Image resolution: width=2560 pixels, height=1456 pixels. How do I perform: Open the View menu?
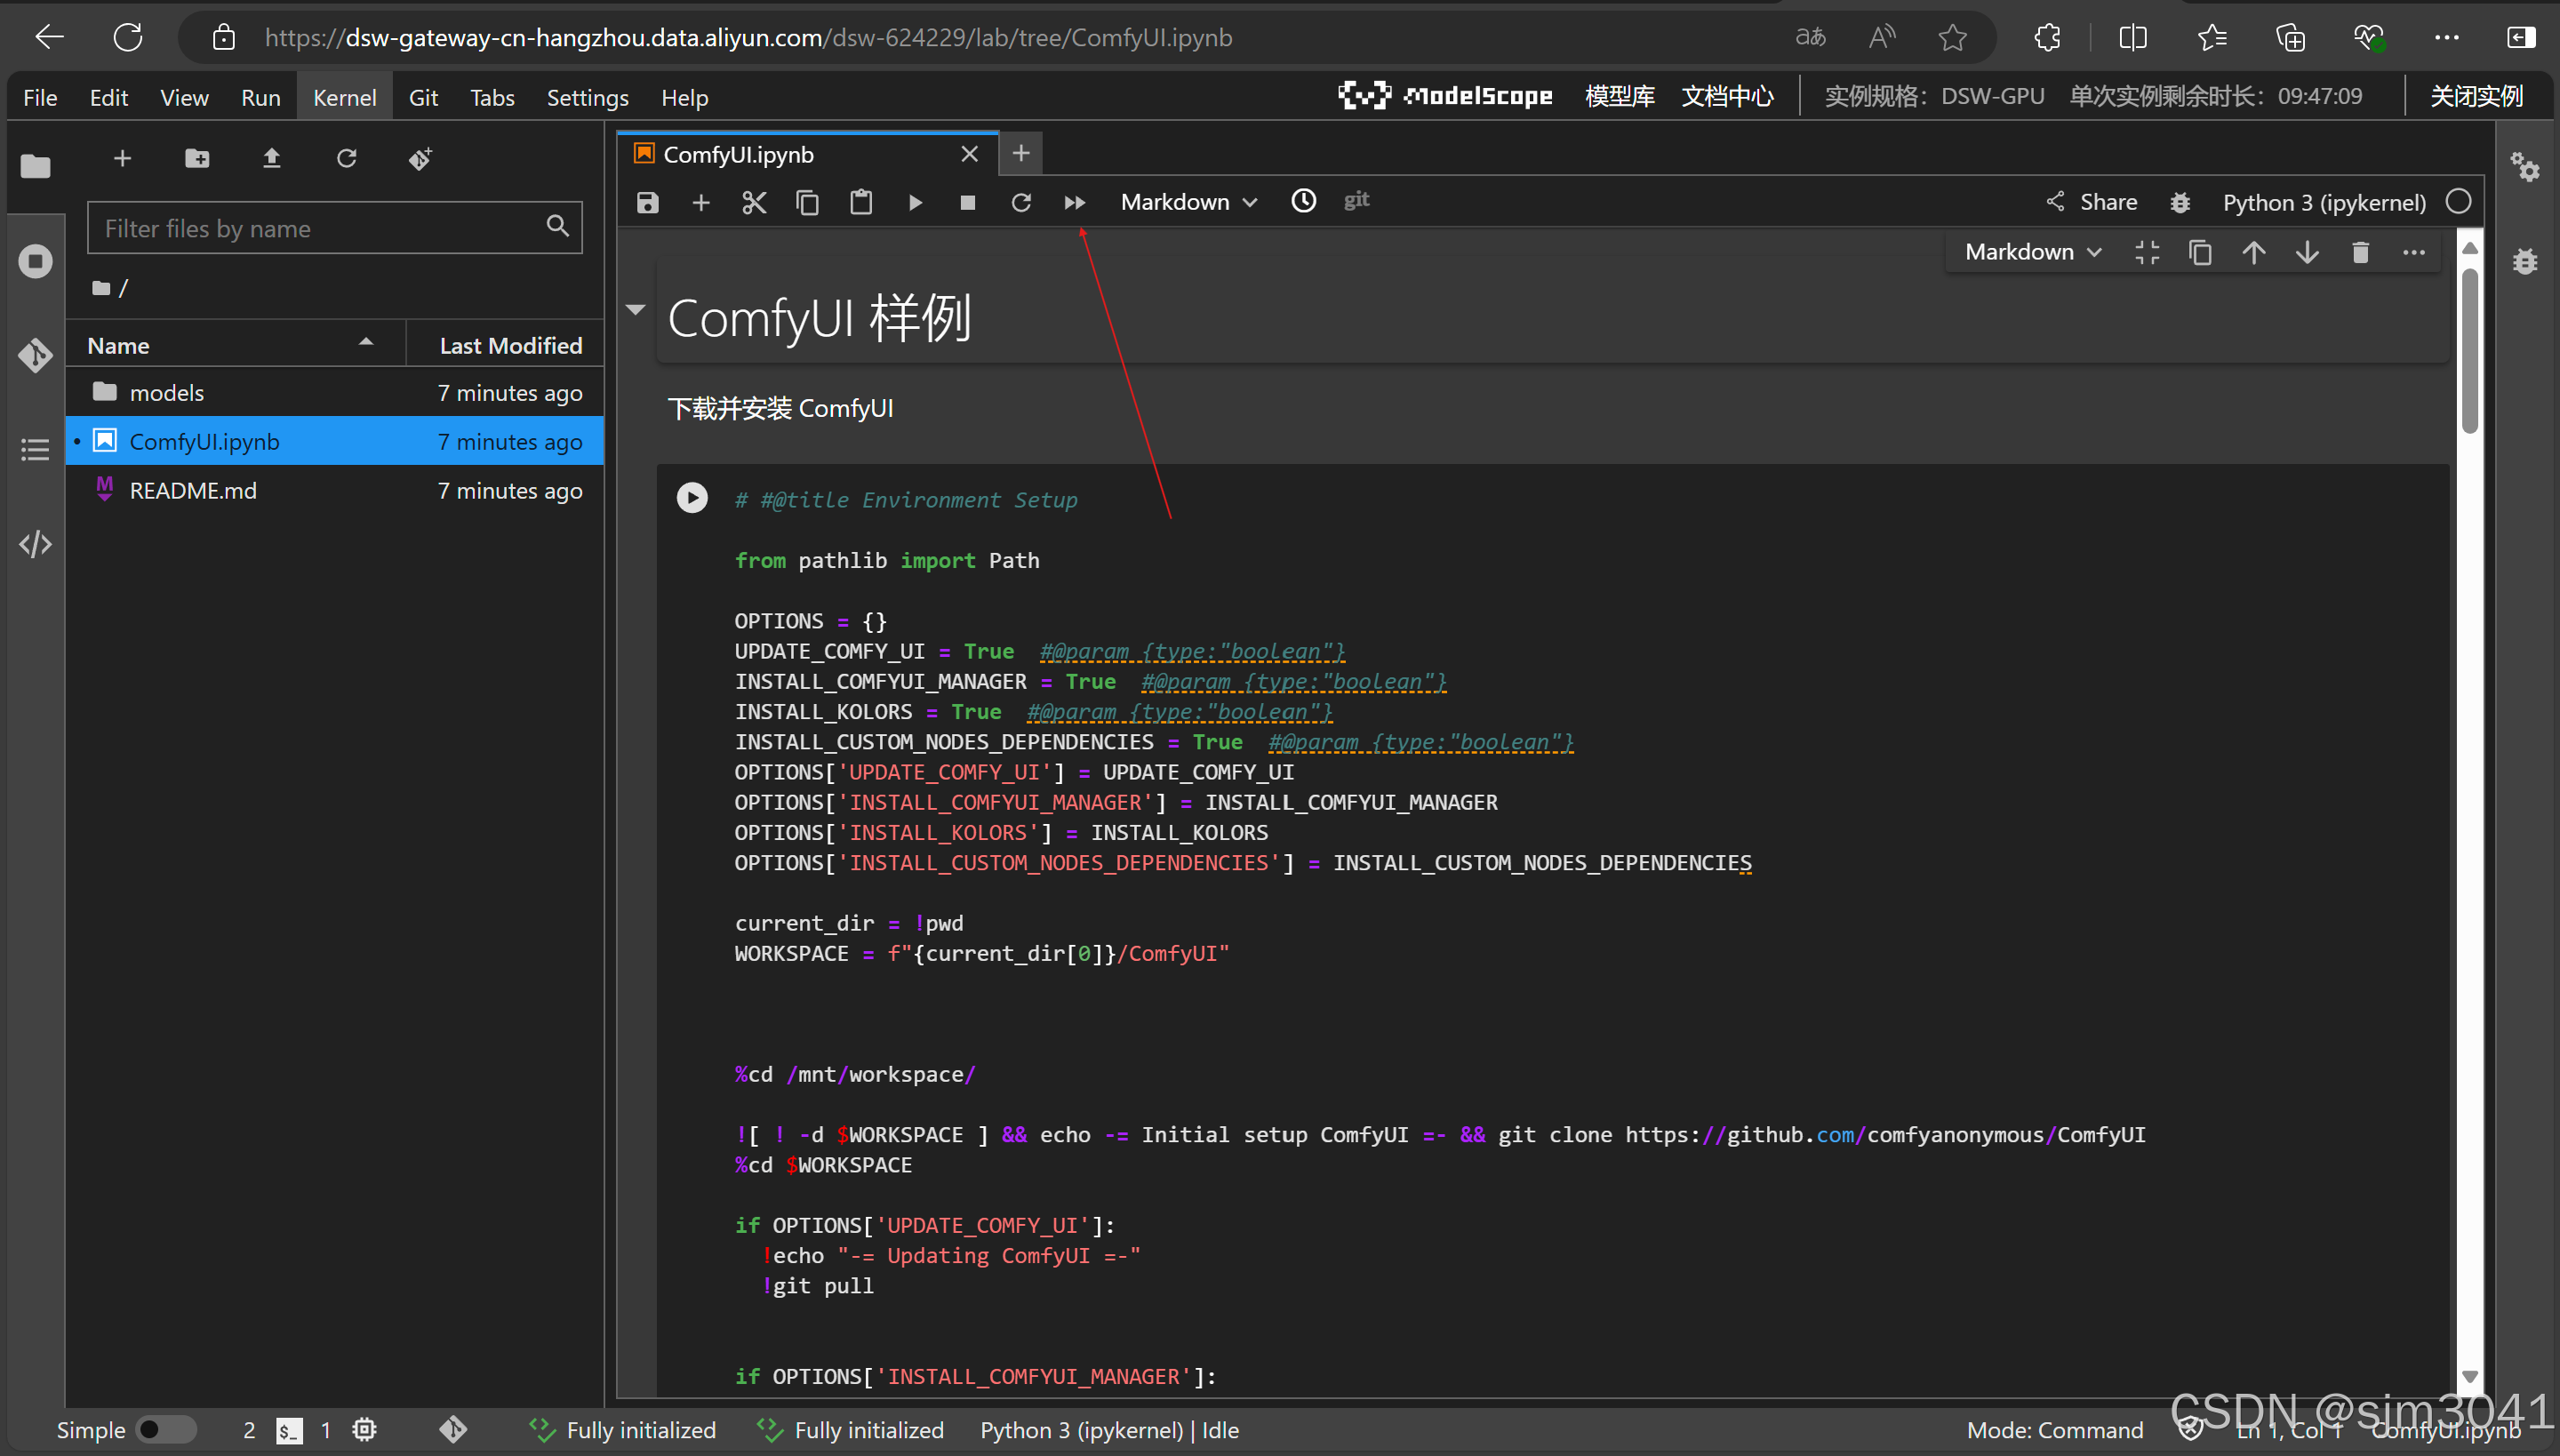184,97
